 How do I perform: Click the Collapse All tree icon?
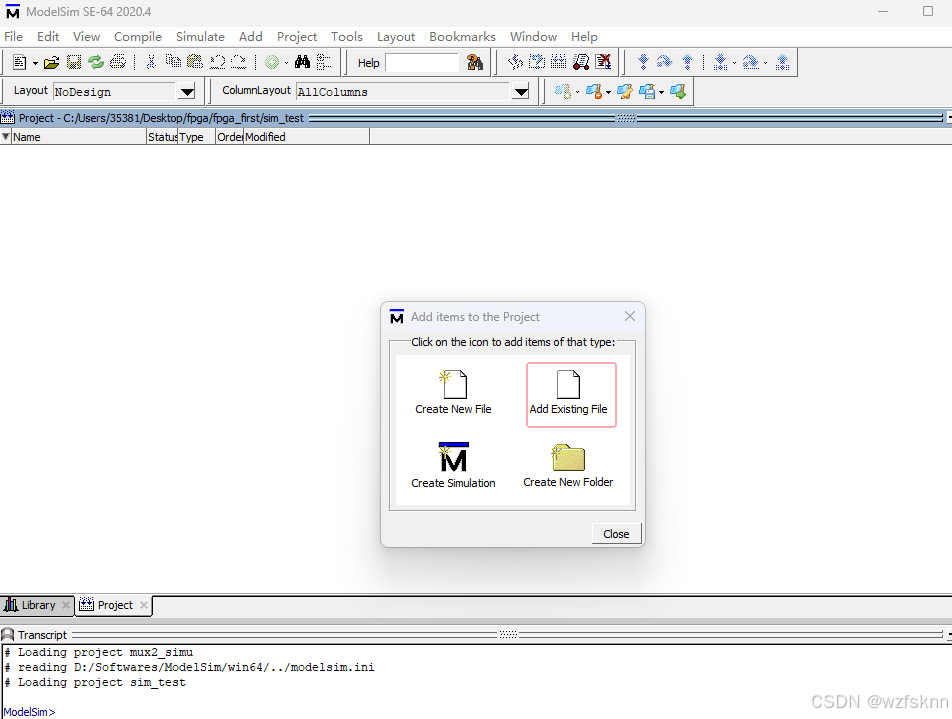click(324, 62)
